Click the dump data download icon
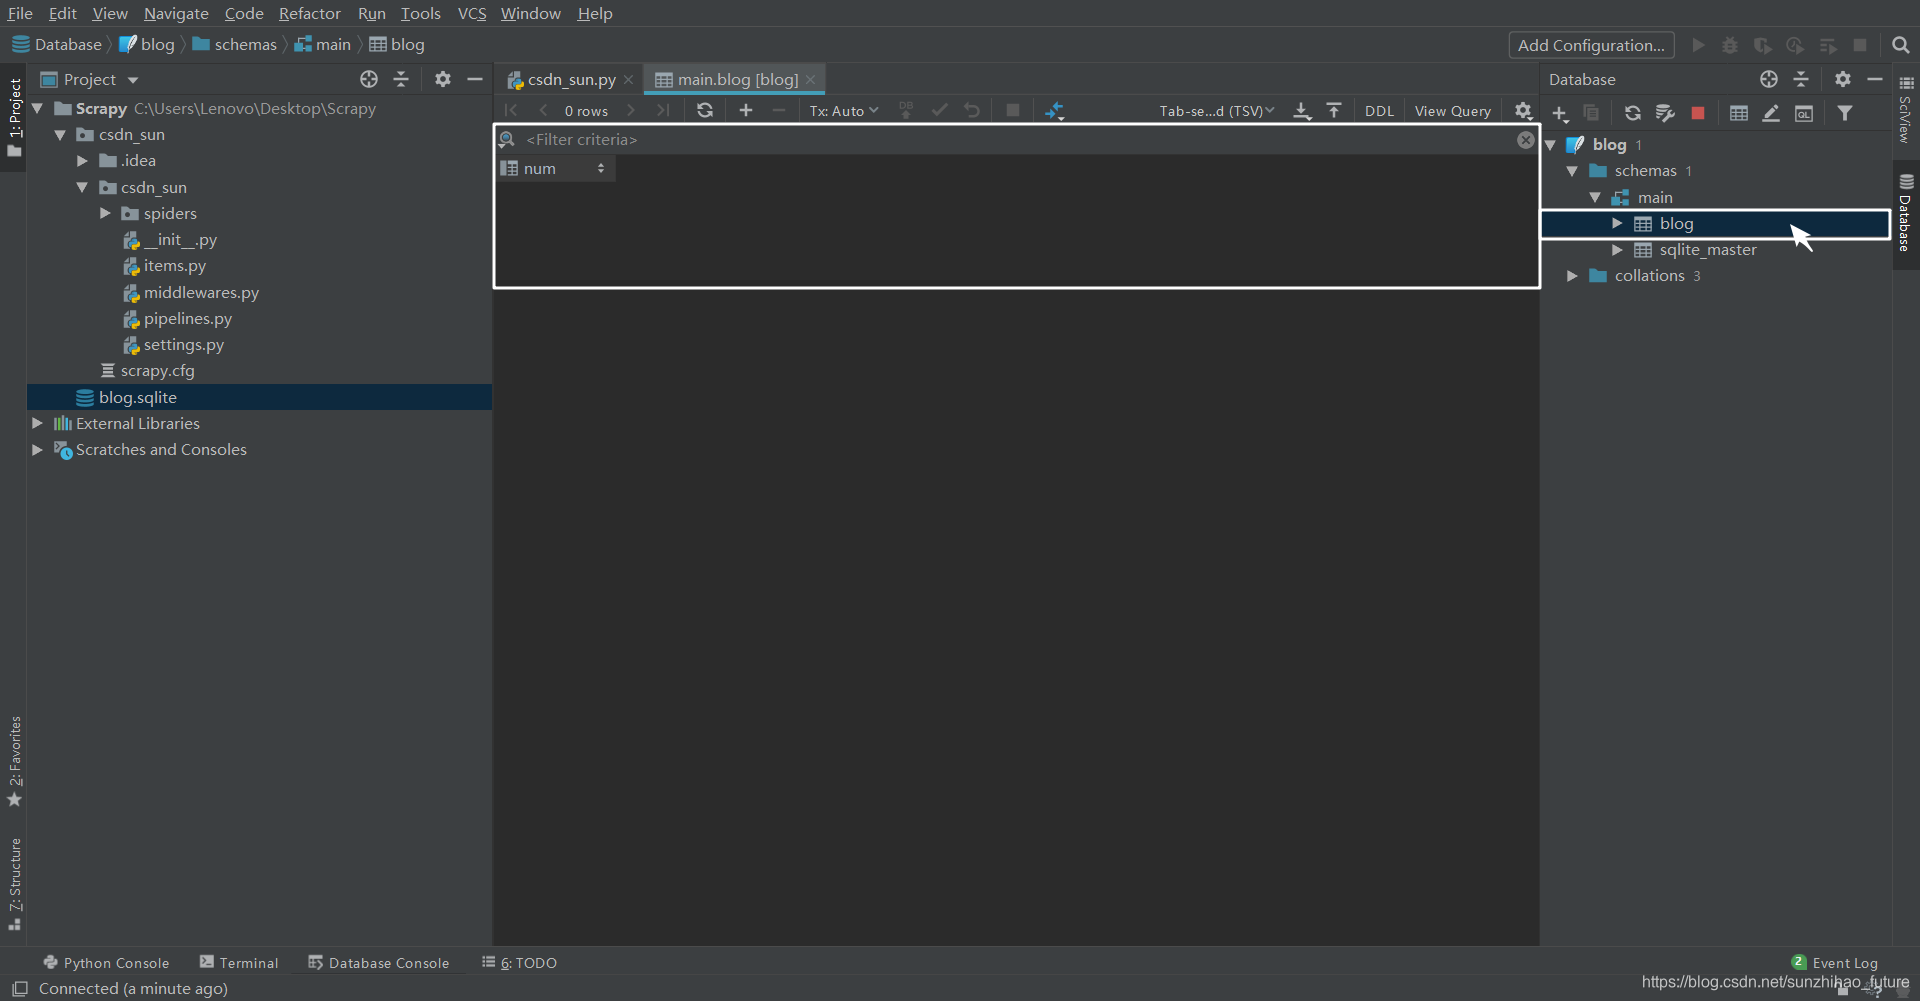1920x1001 pixels. (1302, 111)
